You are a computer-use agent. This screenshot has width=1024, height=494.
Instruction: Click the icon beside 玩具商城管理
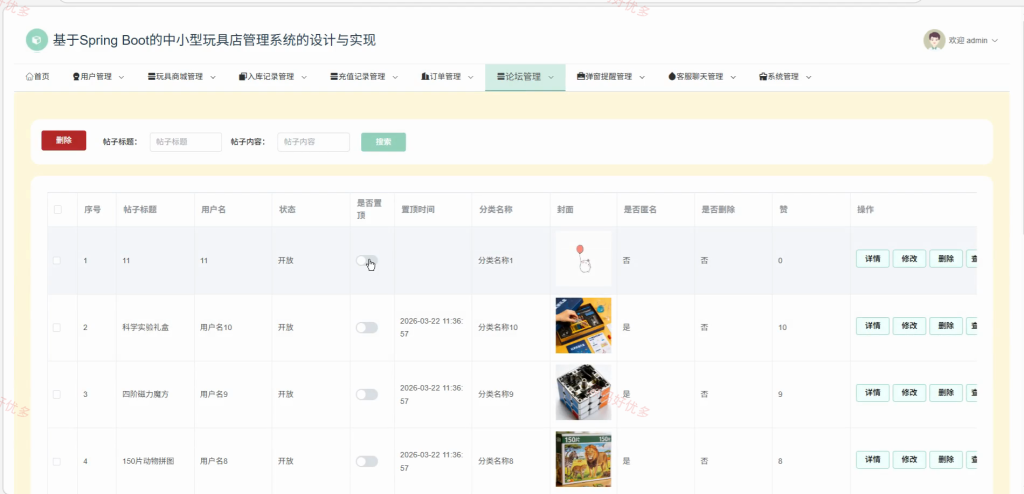(152, 76)
